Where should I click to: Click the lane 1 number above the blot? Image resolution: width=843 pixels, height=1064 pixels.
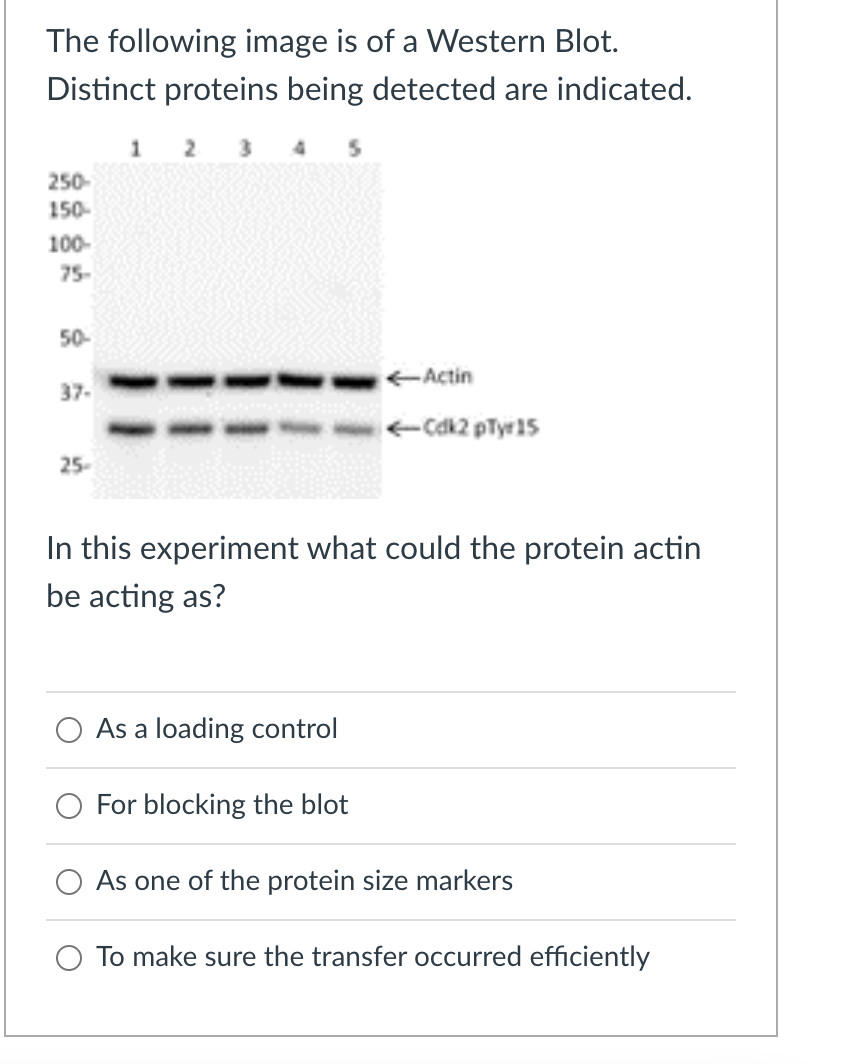coord(135,151)
